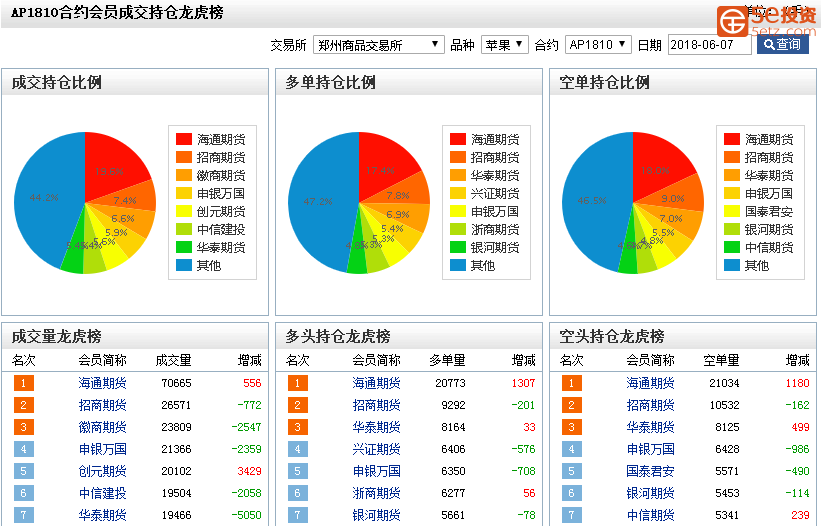This screenshot has width=824, height=526.
Task: Click 华泰期货 link in 多头持仓龙虎榜
Action: pos(376,427)
